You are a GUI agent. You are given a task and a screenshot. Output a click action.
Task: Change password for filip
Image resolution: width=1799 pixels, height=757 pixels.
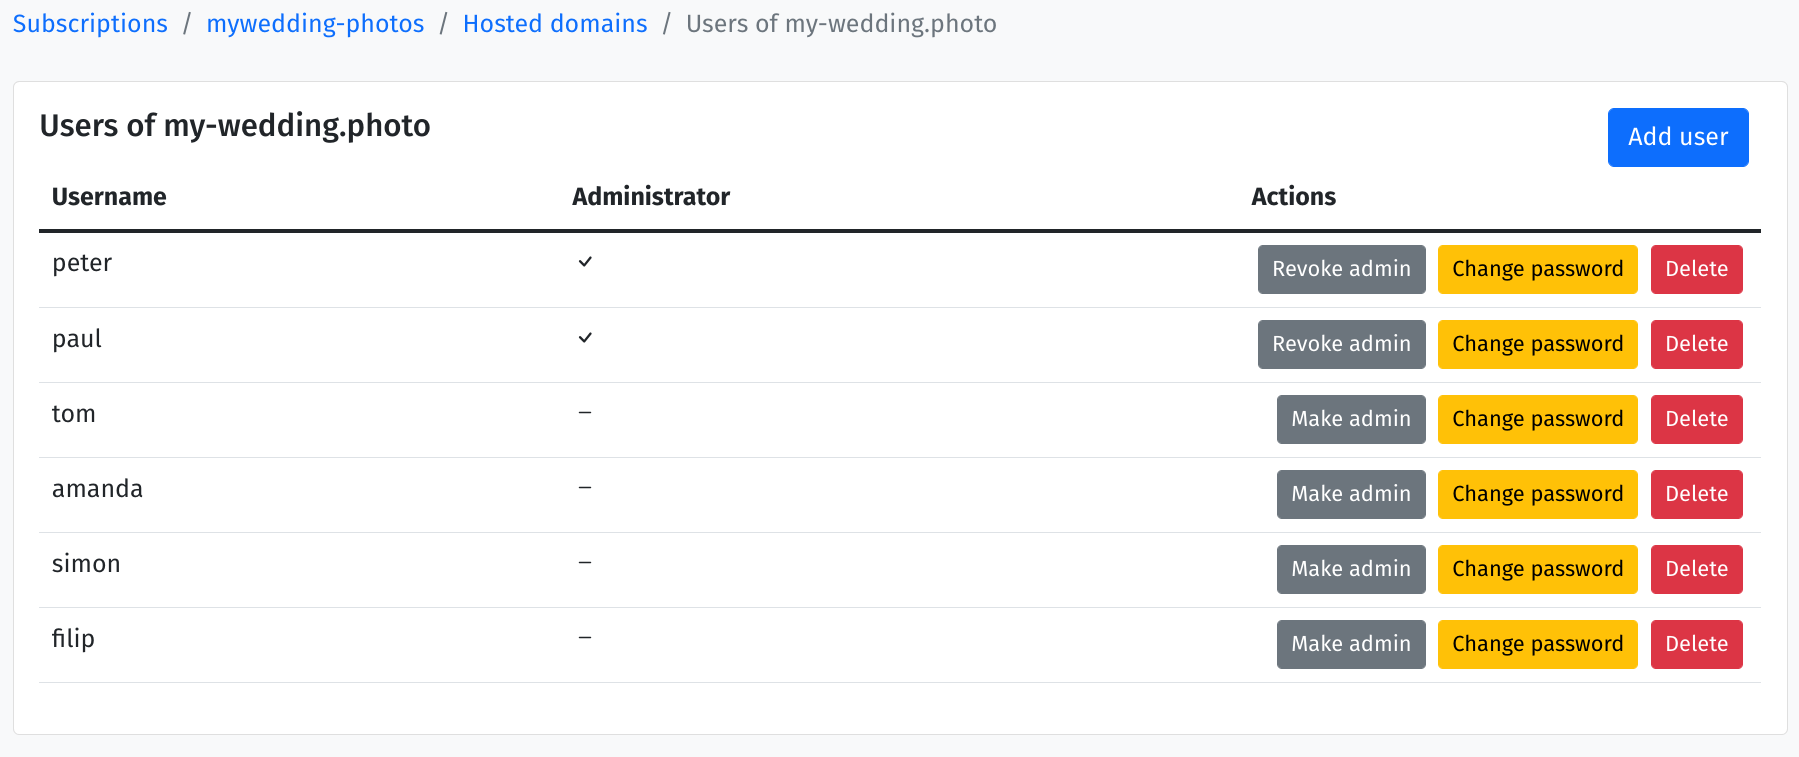pyautogui.click(x=1537, y=644)
